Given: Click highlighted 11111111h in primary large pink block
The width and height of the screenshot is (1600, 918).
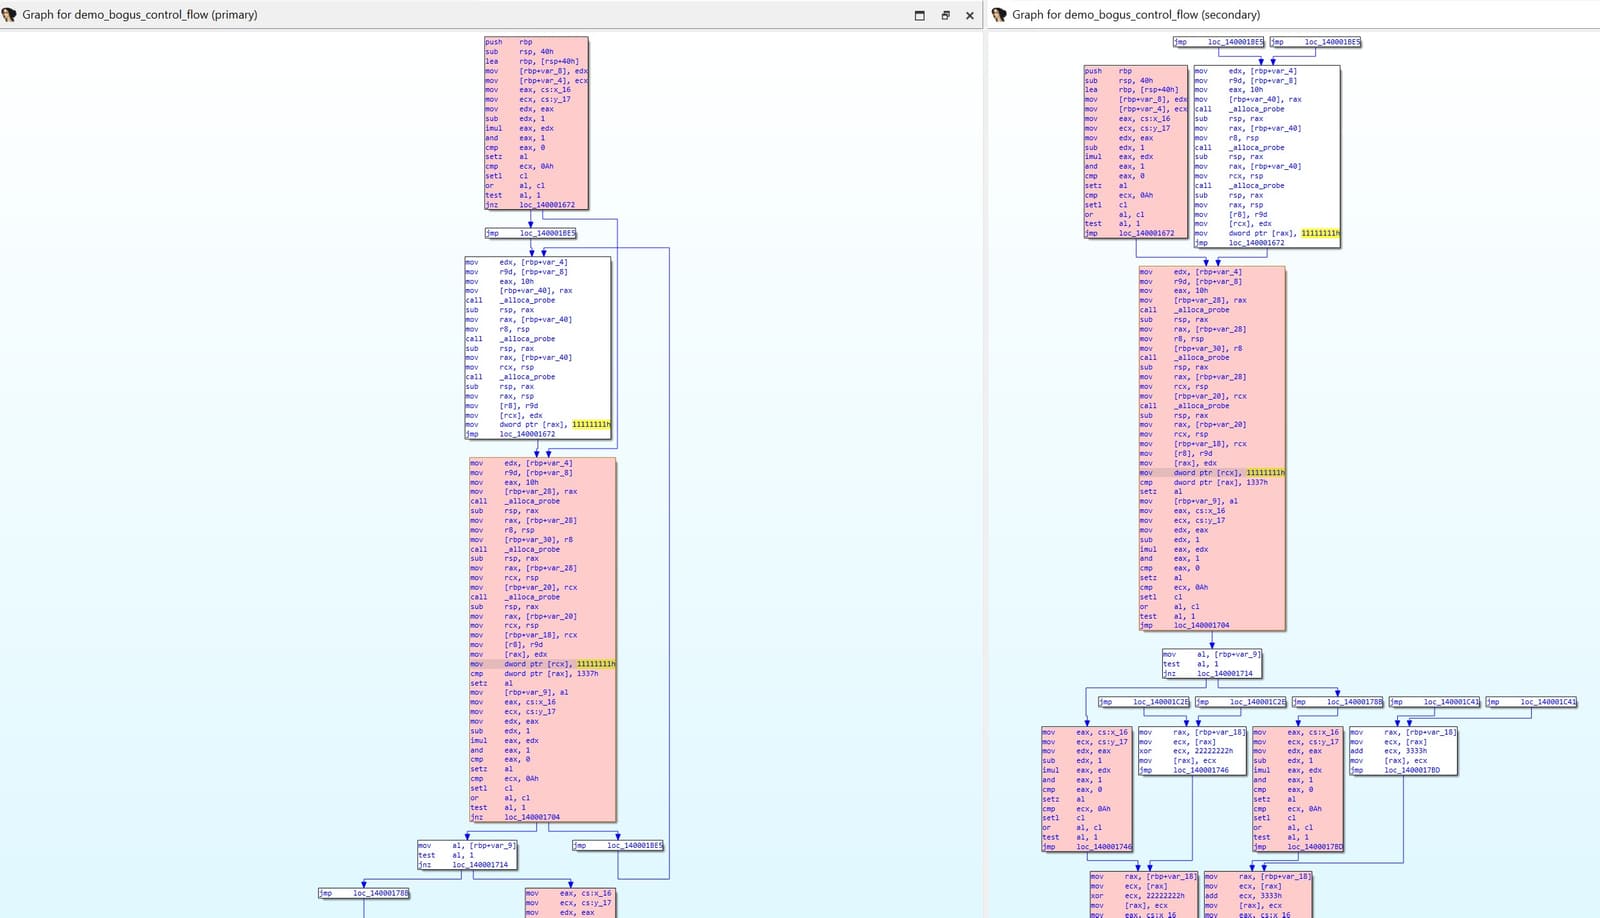Looking at the screenshot, I should coord(596,664).
